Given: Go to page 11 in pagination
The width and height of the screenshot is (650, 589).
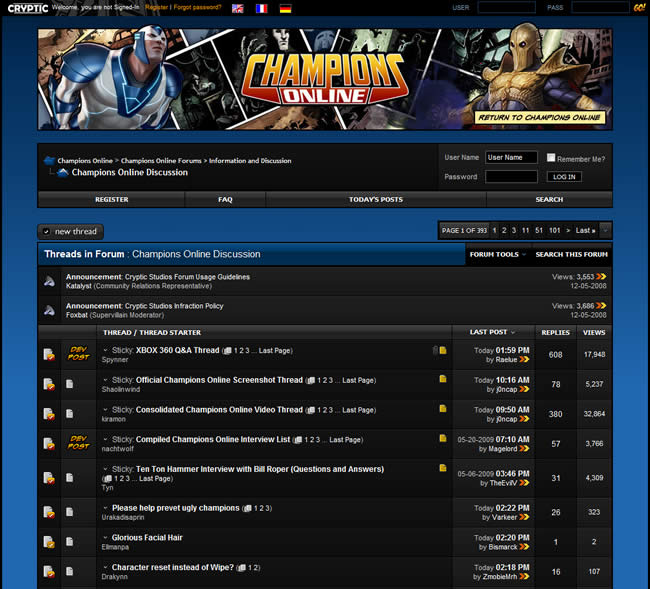Looking at the screenshot, I should [x=525, y=230].
